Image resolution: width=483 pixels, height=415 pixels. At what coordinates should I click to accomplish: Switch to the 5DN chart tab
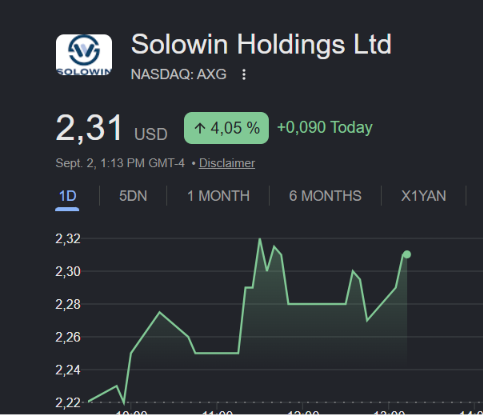133,196
